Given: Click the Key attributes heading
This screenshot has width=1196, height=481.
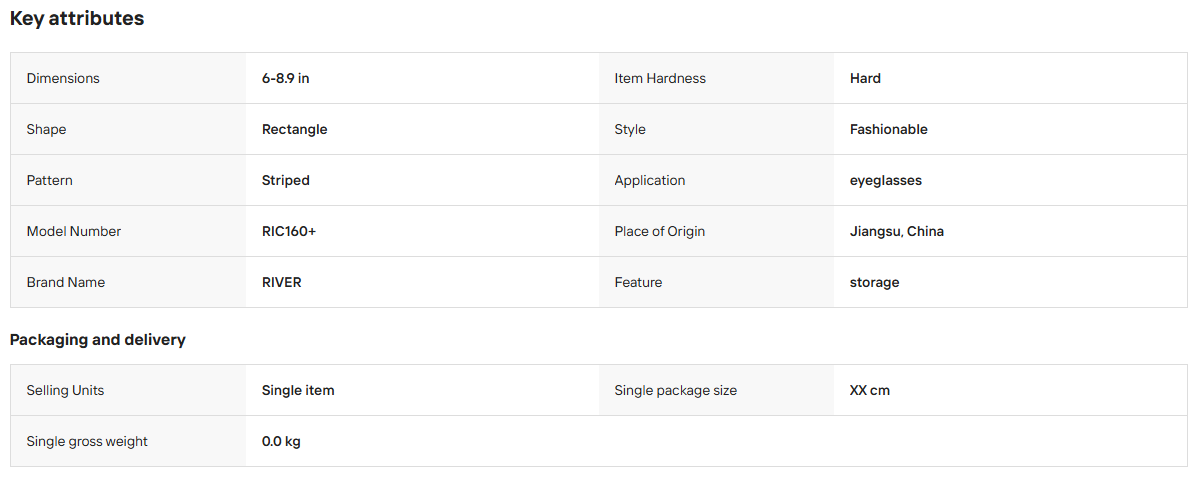Looking at the screenshot, I should pyautogui.click(x=76, y=19).
